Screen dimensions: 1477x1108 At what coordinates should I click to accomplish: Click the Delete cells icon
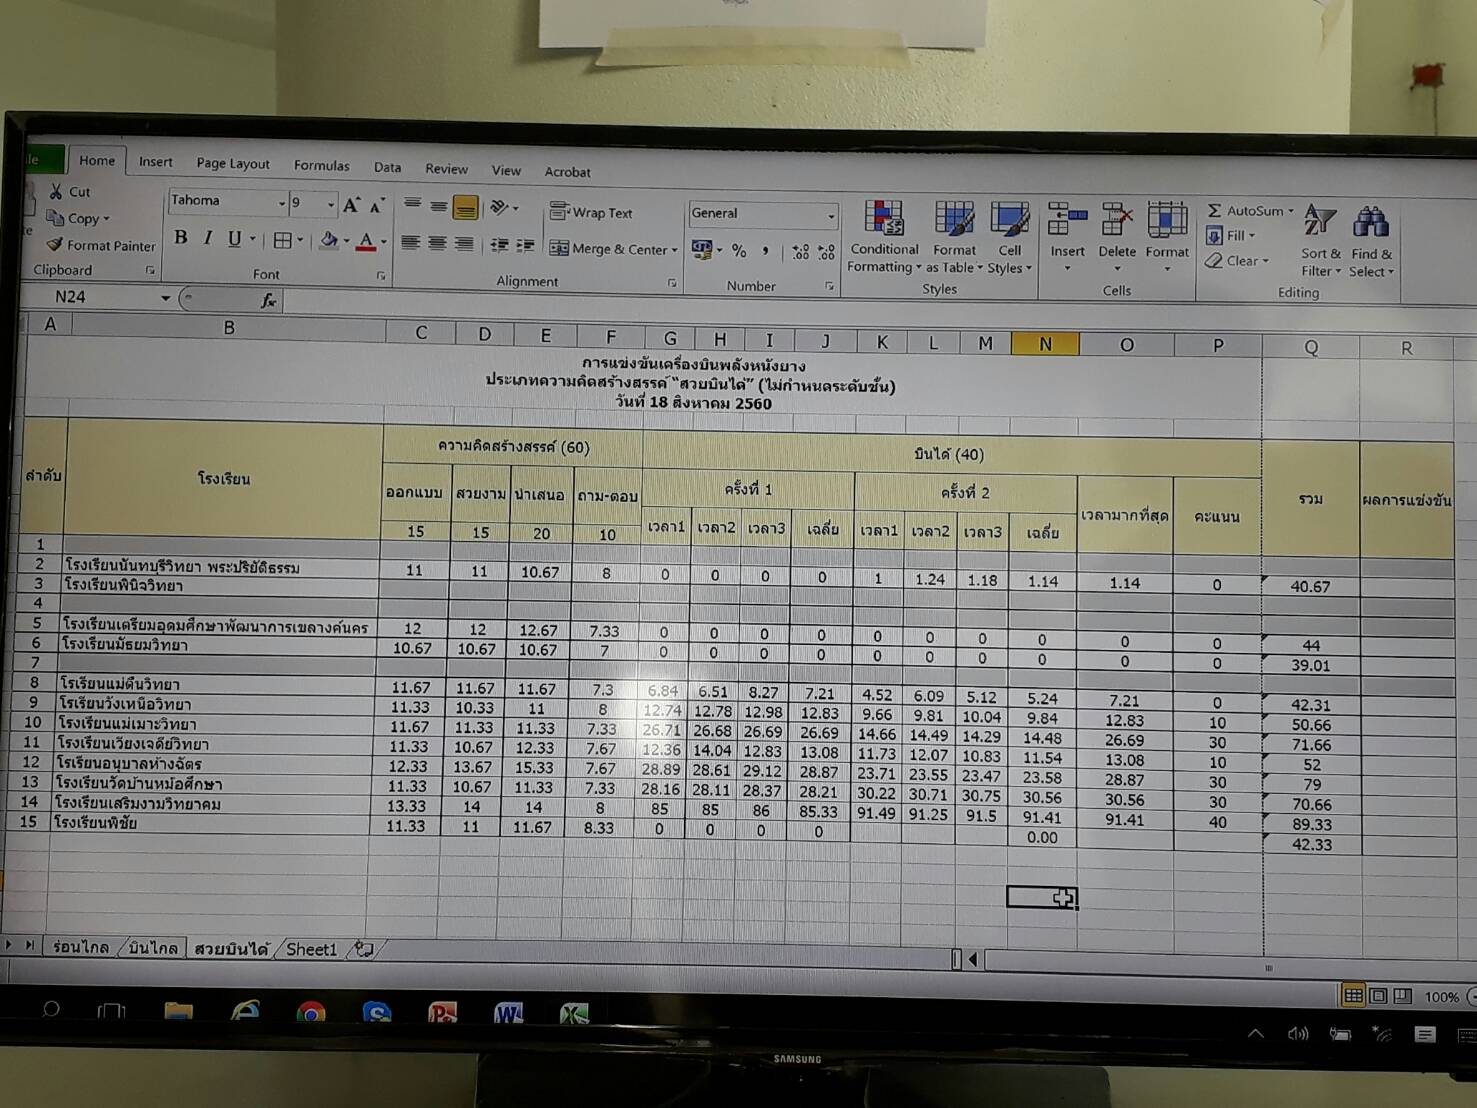(x=1116, y=221)
